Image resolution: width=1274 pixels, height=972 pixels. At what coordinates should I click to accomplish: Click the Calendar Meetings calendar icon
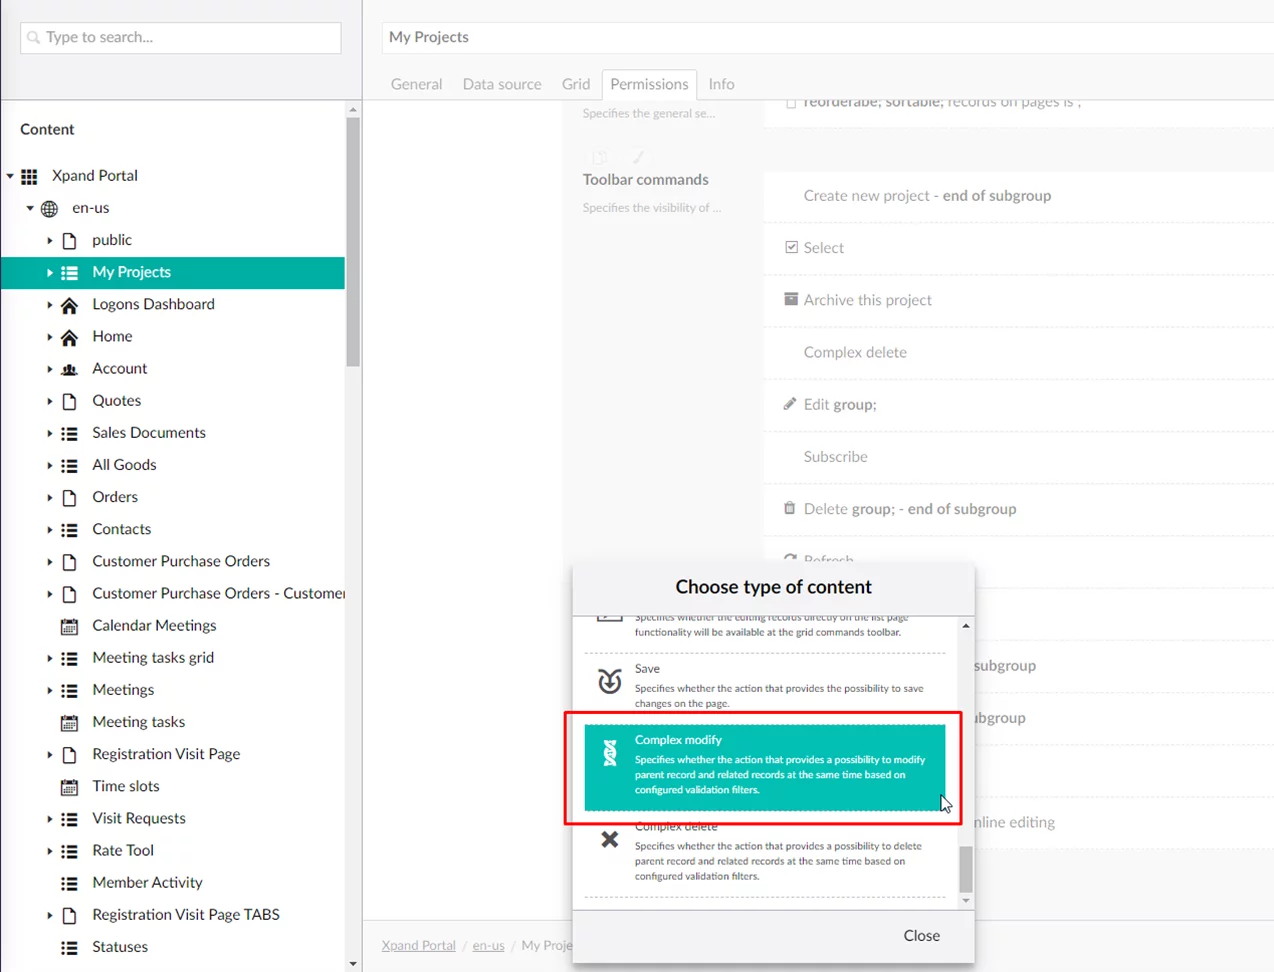pos(69,626)
